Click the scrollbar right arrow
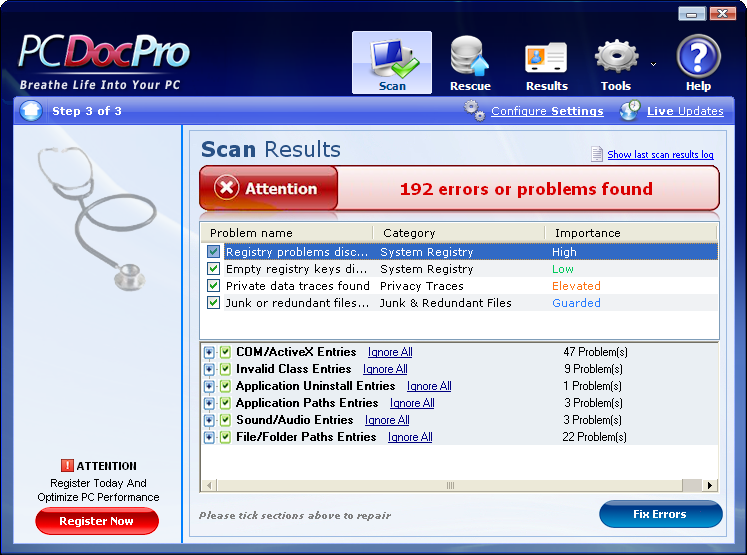 tap(710, 485)
